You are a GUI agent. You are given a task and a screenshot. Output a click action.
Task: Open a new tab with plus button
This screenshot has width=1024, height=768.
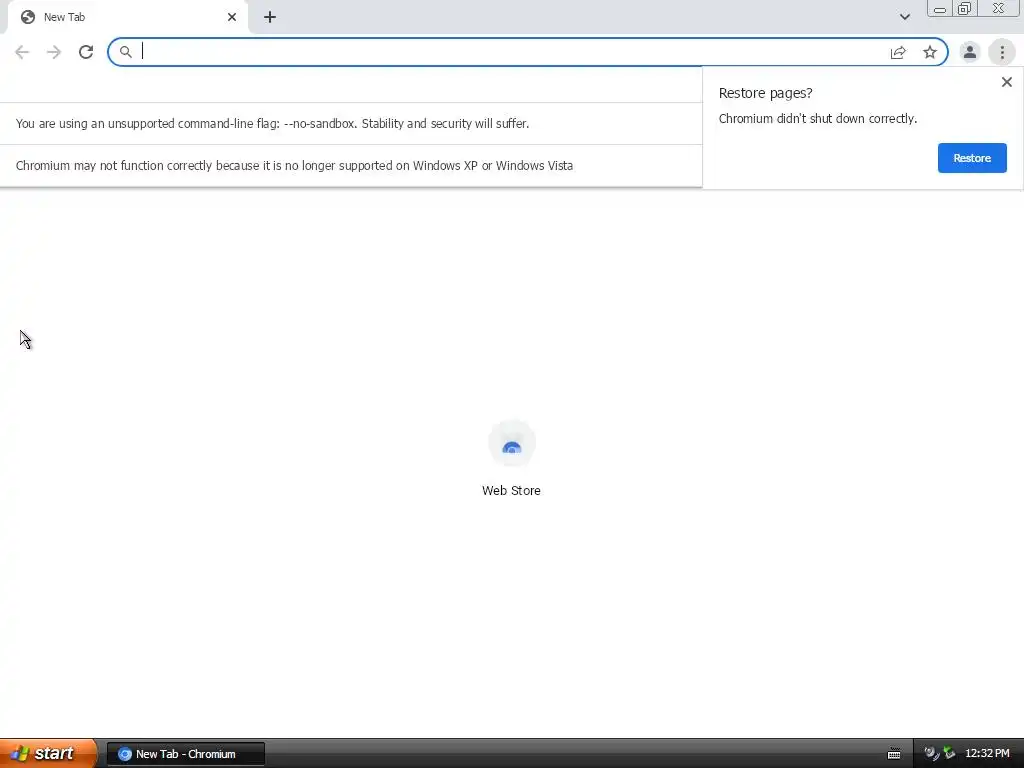click(x=270, y=17)
